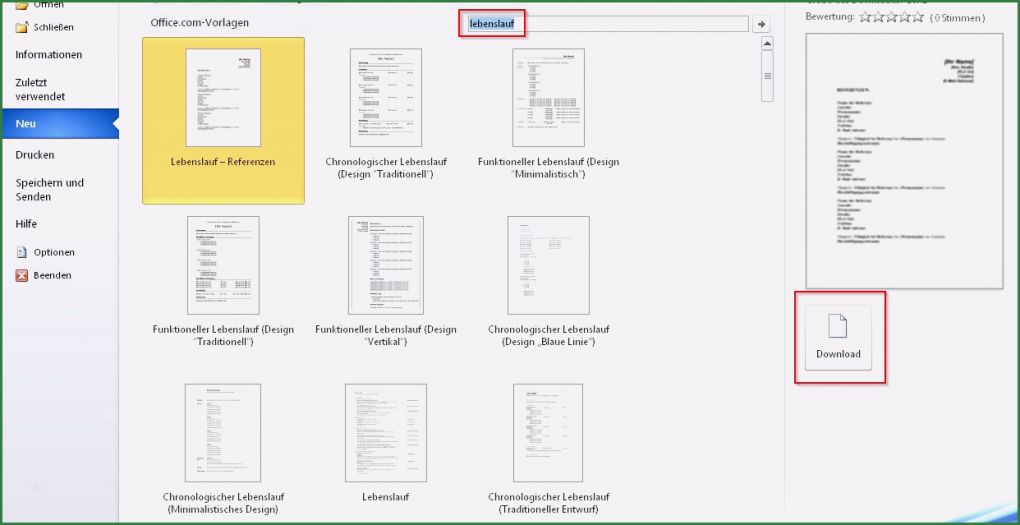Screen dimensions: 1020x525
Task: Click the search arrow button
Action: [x=761, y=24]
